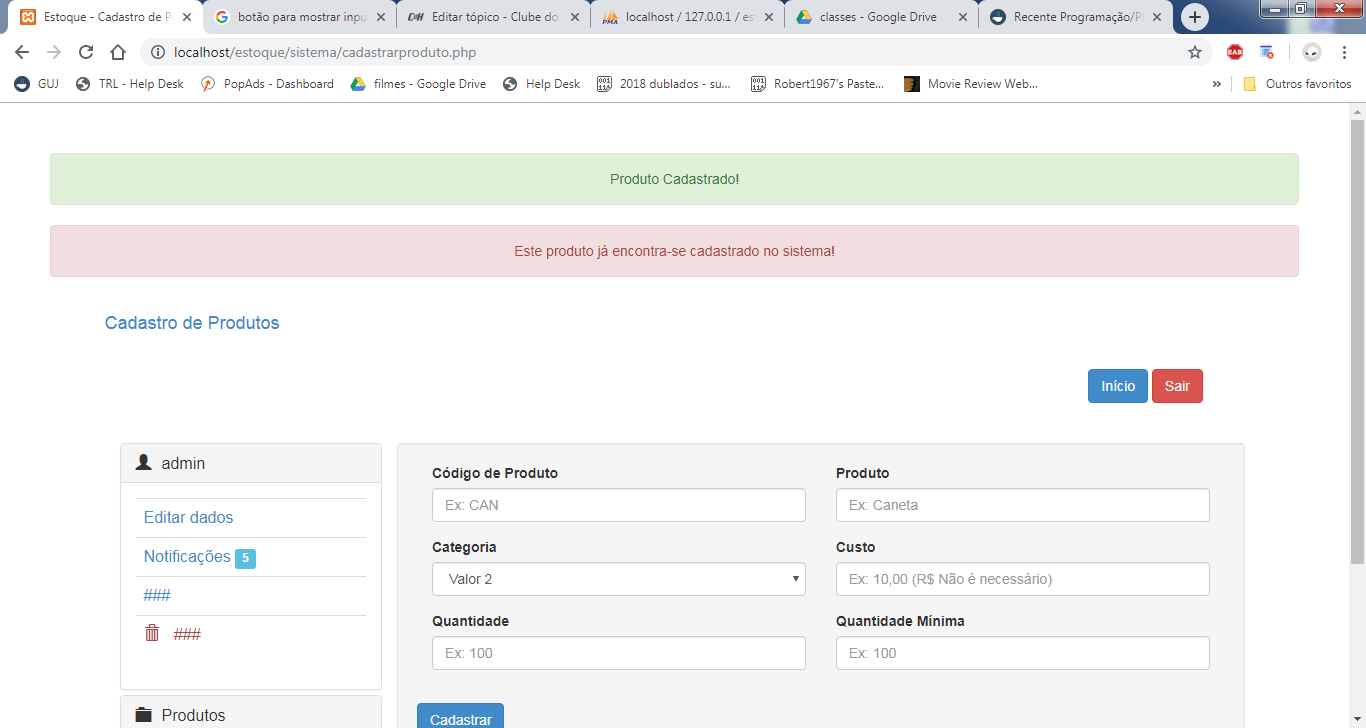The image size is (1366, 728).
Task: Click the admin panel header
Action: coord(251,463)
